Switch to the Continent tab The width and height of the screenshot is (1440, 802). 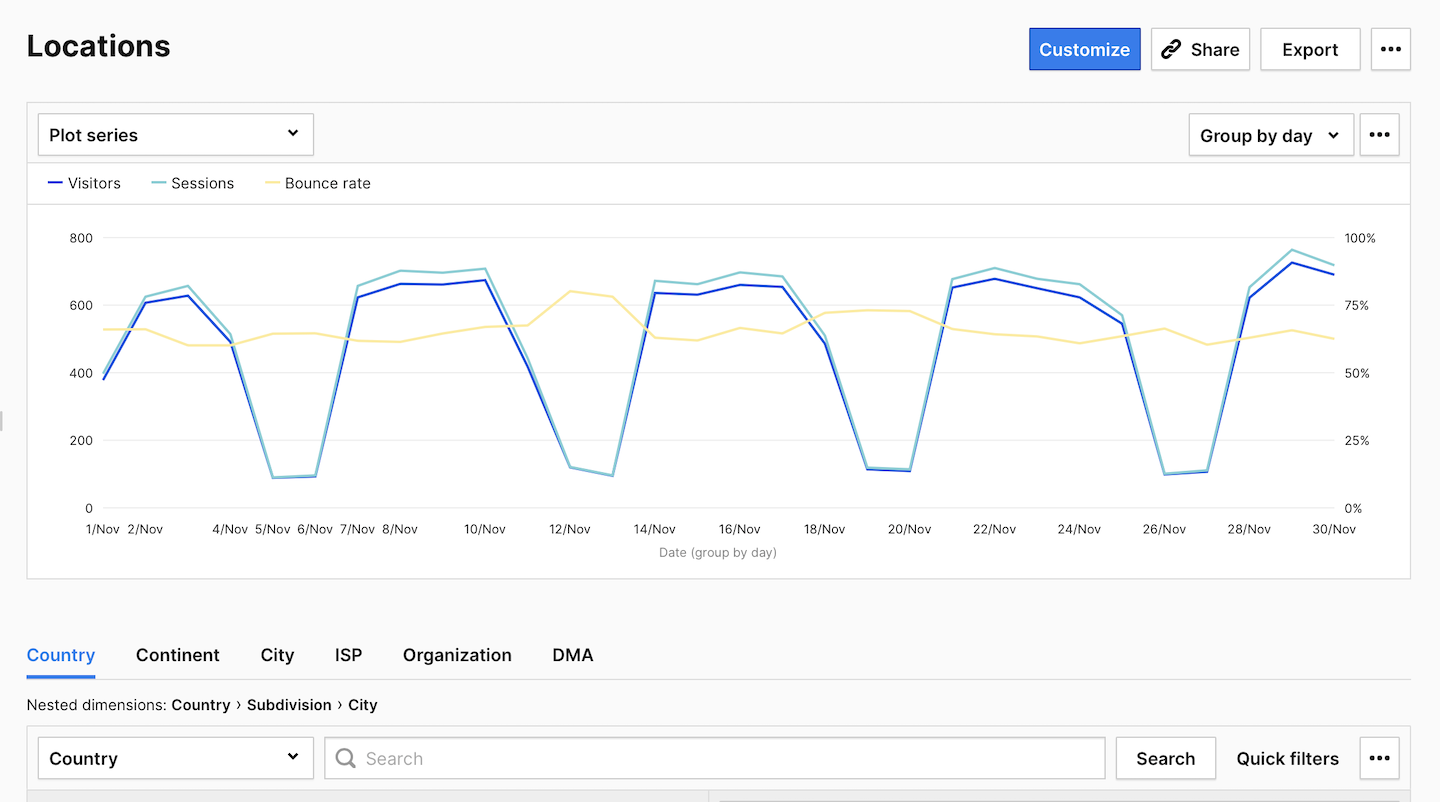pos(177,655)
